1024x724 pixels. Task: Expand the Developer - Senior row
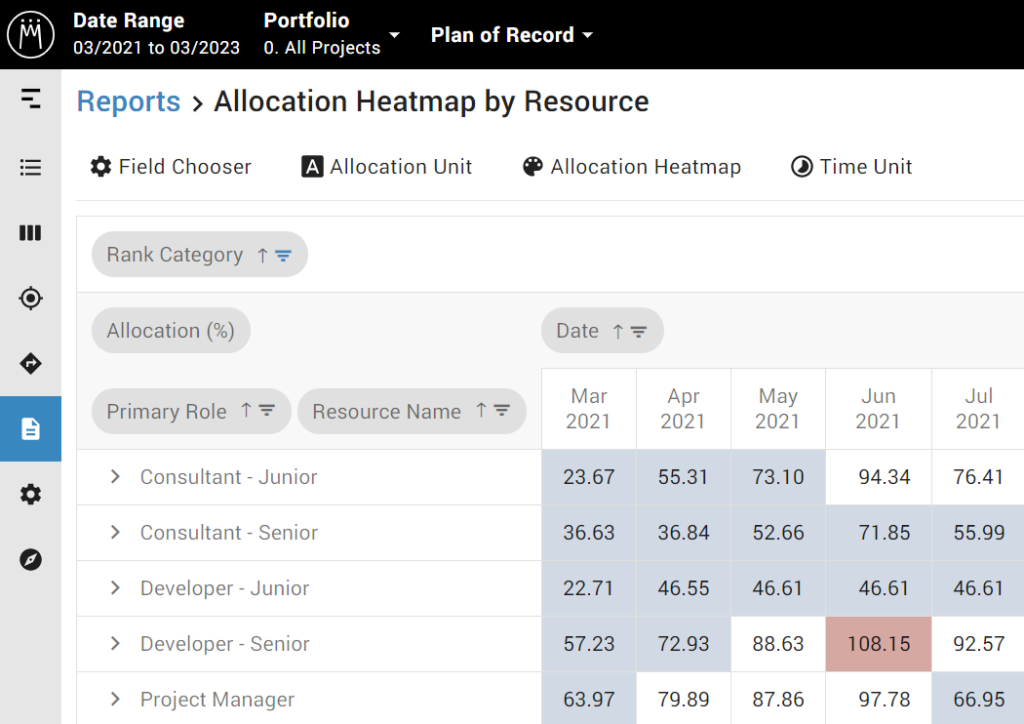click(116, 644)
